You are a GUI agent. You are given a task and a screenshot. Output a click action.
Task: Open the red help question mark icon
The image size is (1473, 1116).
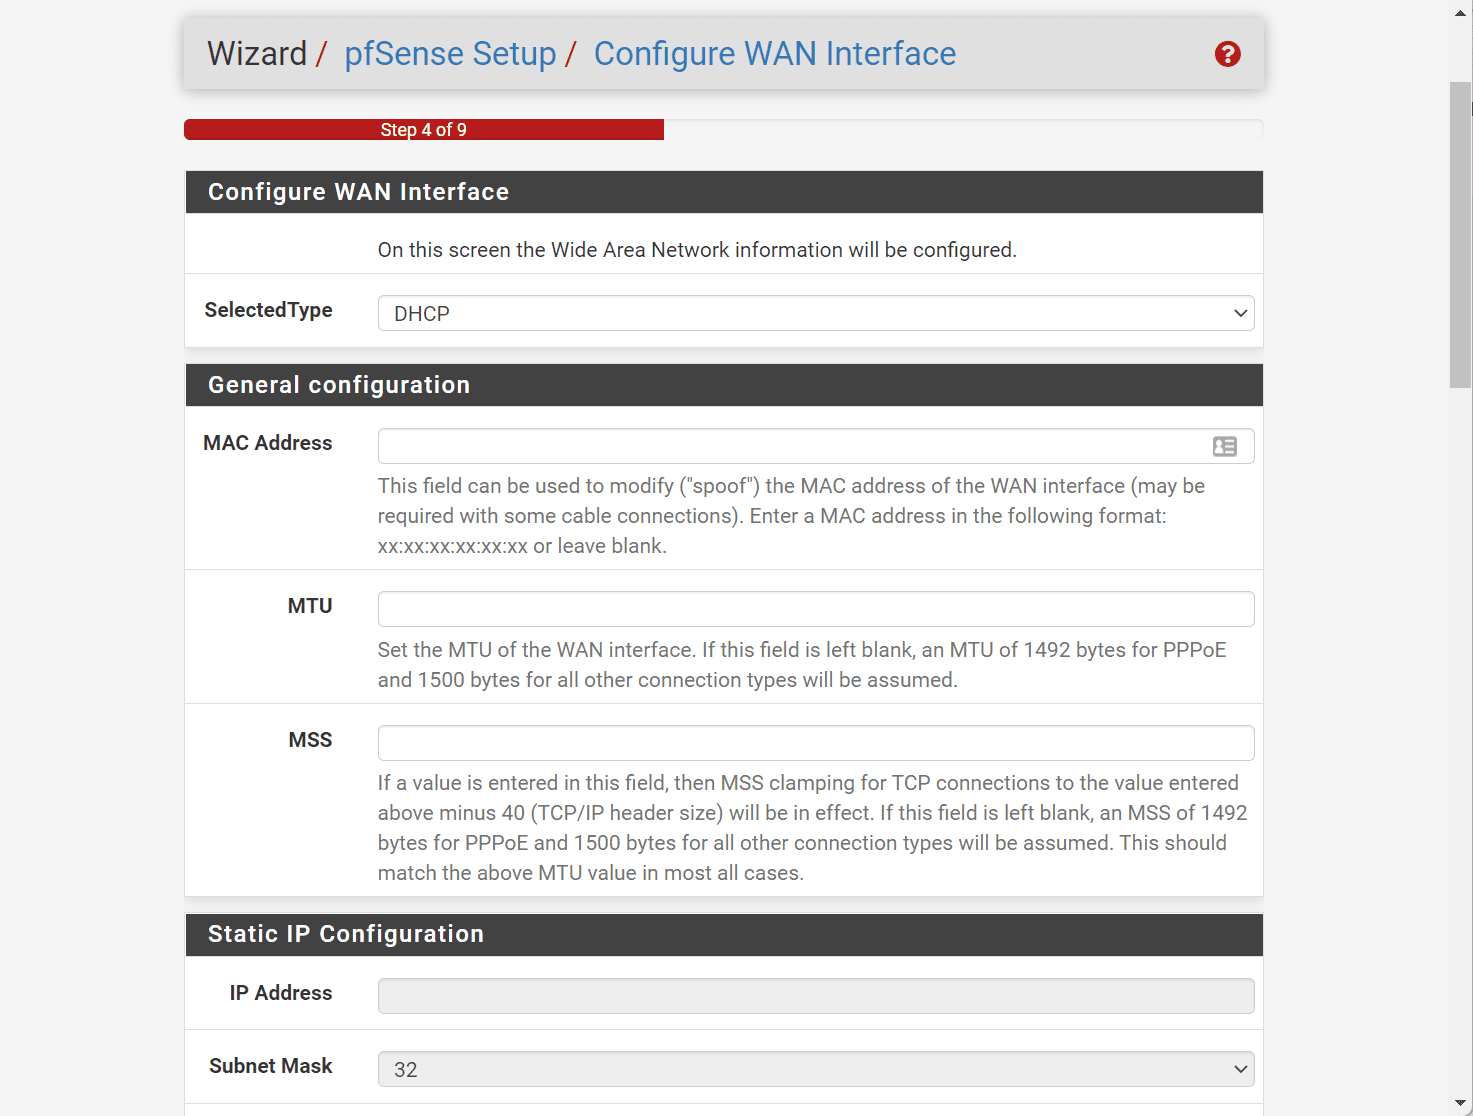(1227, 54)
